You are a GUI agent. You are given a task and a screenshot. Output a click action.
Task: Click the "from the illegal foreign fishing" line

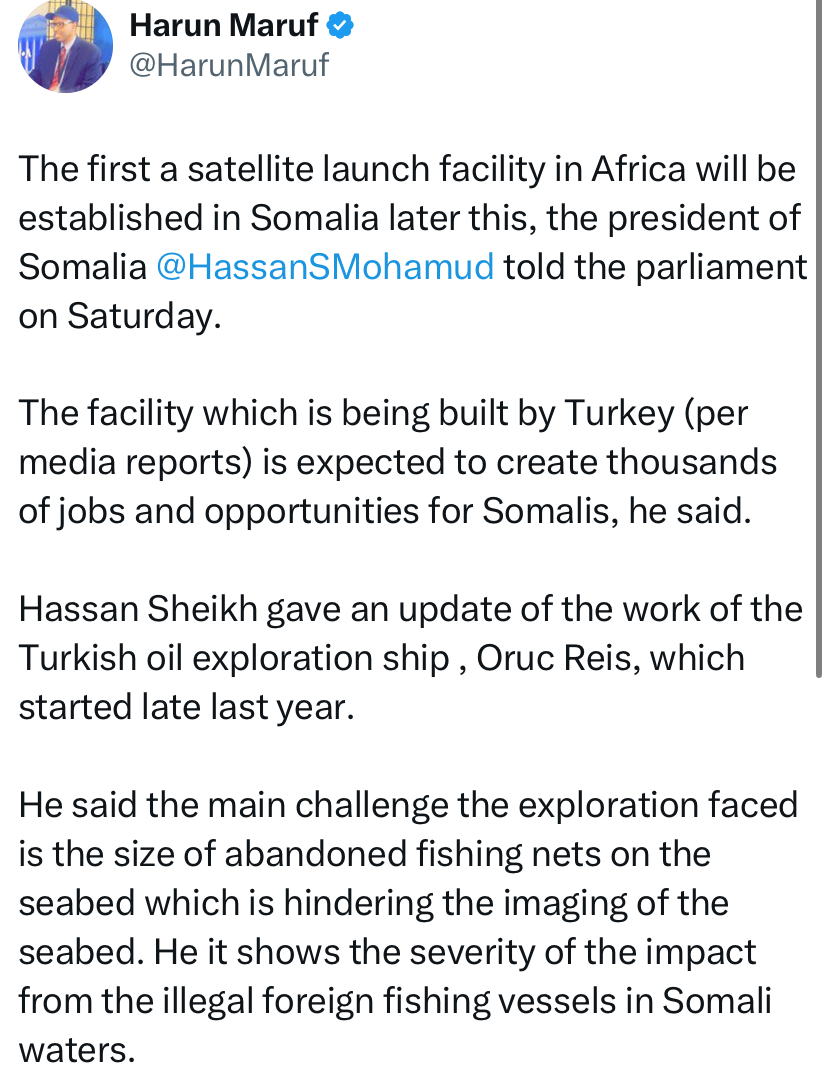point(394,1001)
